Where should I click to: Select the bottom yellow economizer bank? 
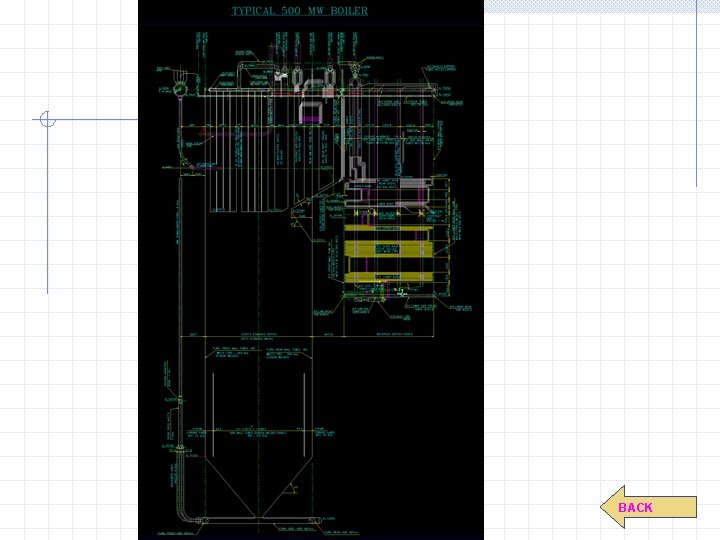pyautogui.click(x=388, y=277)
